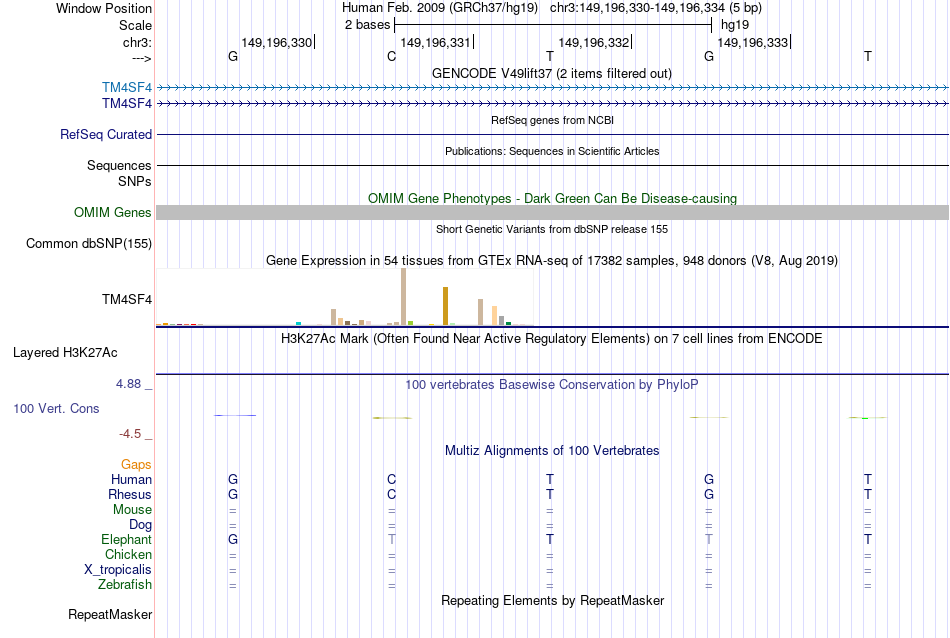Select the Scale track label
Viewport: 950px width, 638px height.
point(135,25)
